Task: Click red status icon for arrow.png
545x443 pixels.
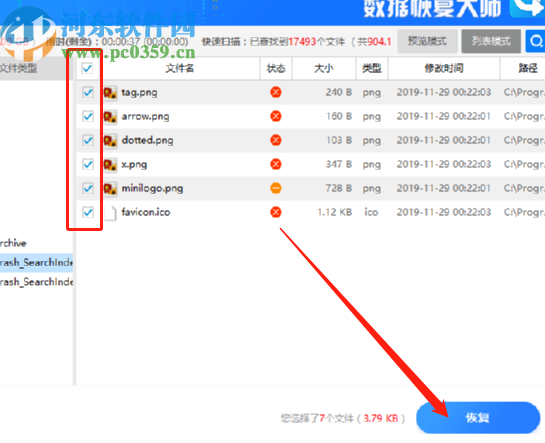Action: click(276, 116)
